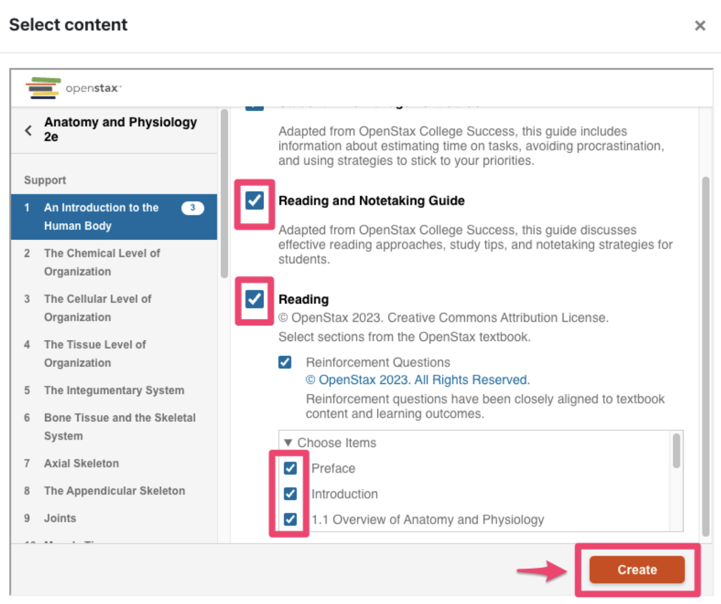Toggle 1.1 Overview of Anatomy and Physiology checkbox

[290, 519]
